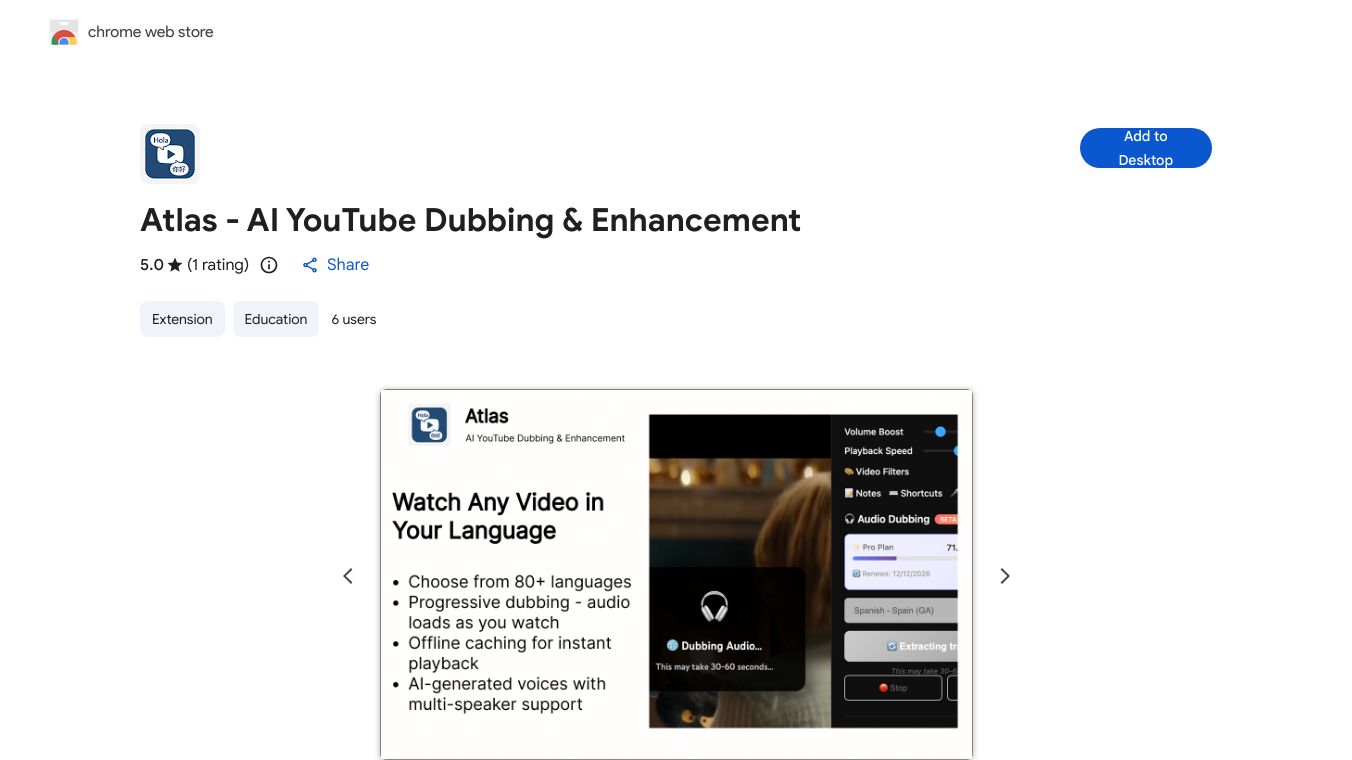Screen dimensions: 1352x760
Task: Click the 'Offline caching for instant playback' bullet
Action: 509,653
